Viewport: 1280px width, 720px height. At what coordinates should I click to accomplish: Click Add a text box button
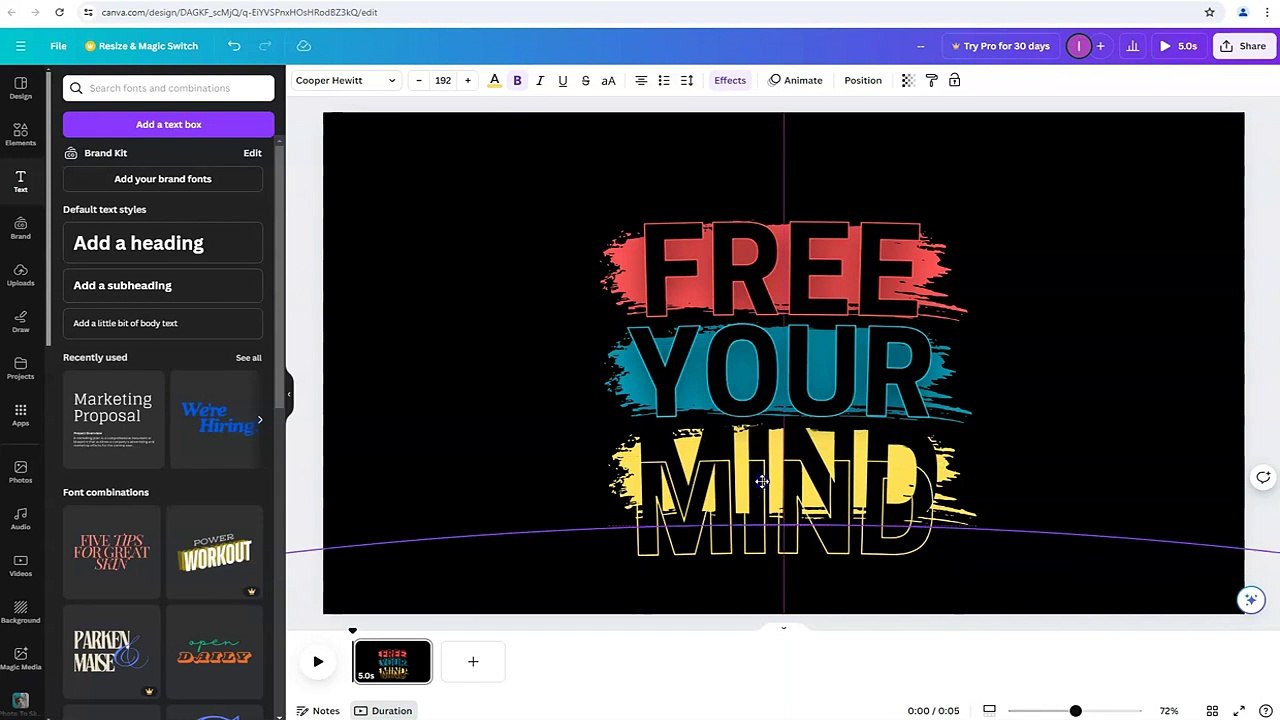(168, 124)
